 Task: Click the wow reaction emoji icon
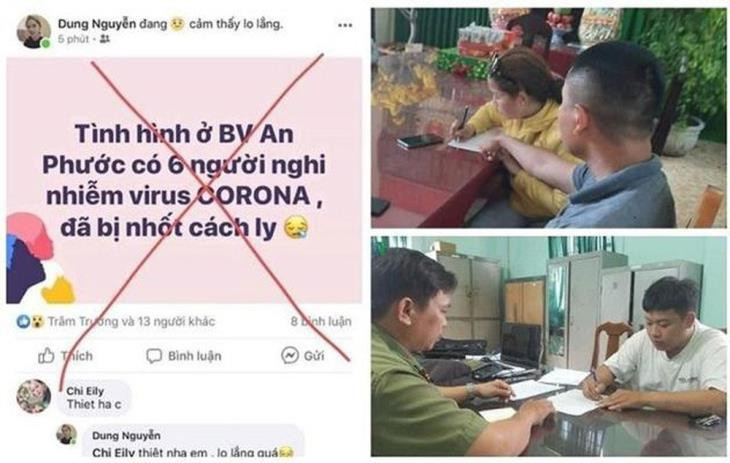pos(37,321)
